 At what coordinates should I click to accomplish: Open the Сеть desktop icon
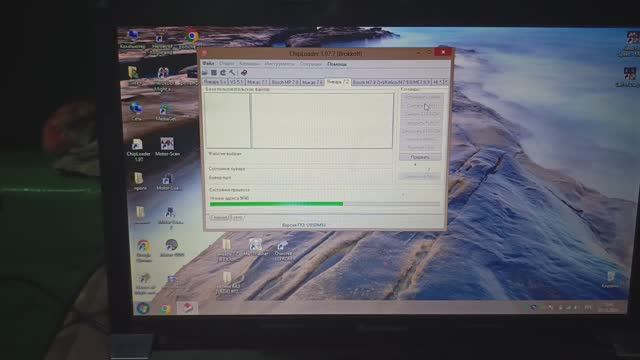136,111
